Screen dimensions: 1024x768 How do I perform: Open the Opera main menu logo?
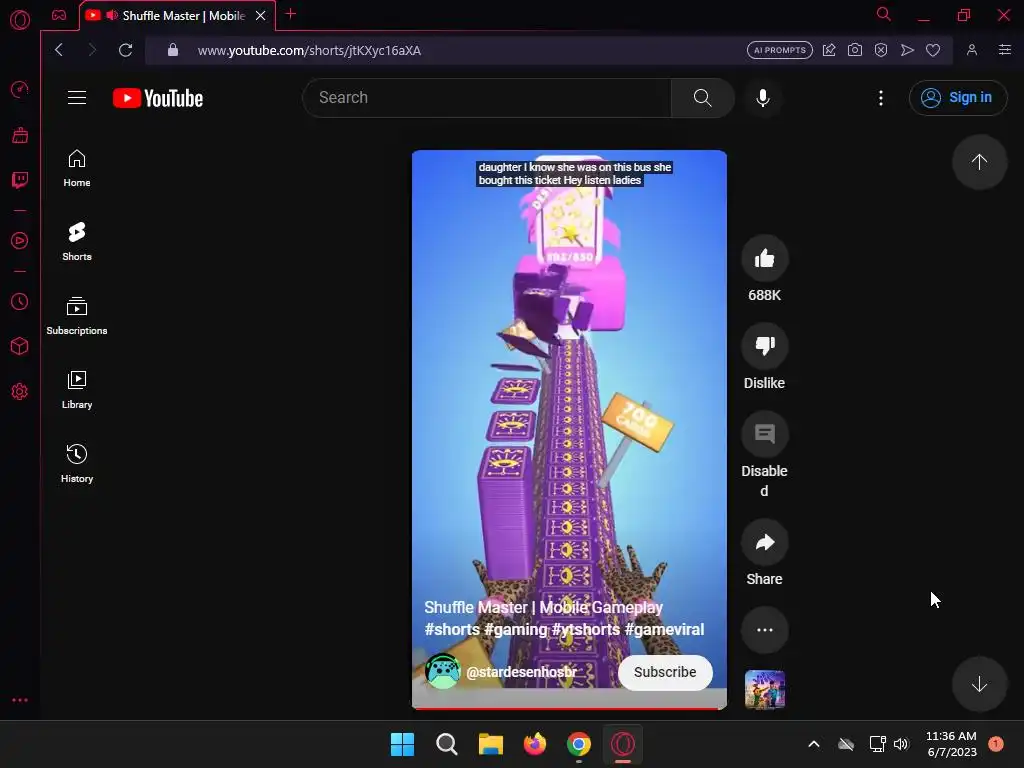coord(20,20)
